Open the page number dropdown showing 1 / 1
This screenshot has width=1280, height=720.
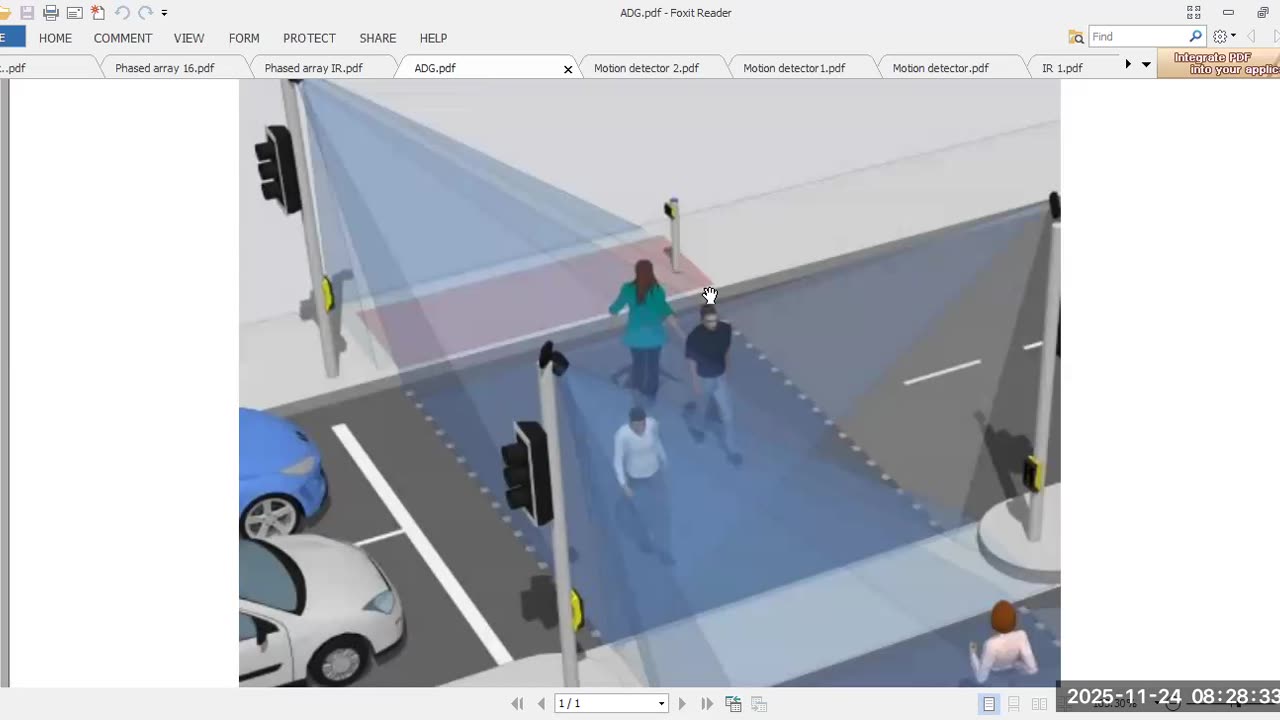611,704
